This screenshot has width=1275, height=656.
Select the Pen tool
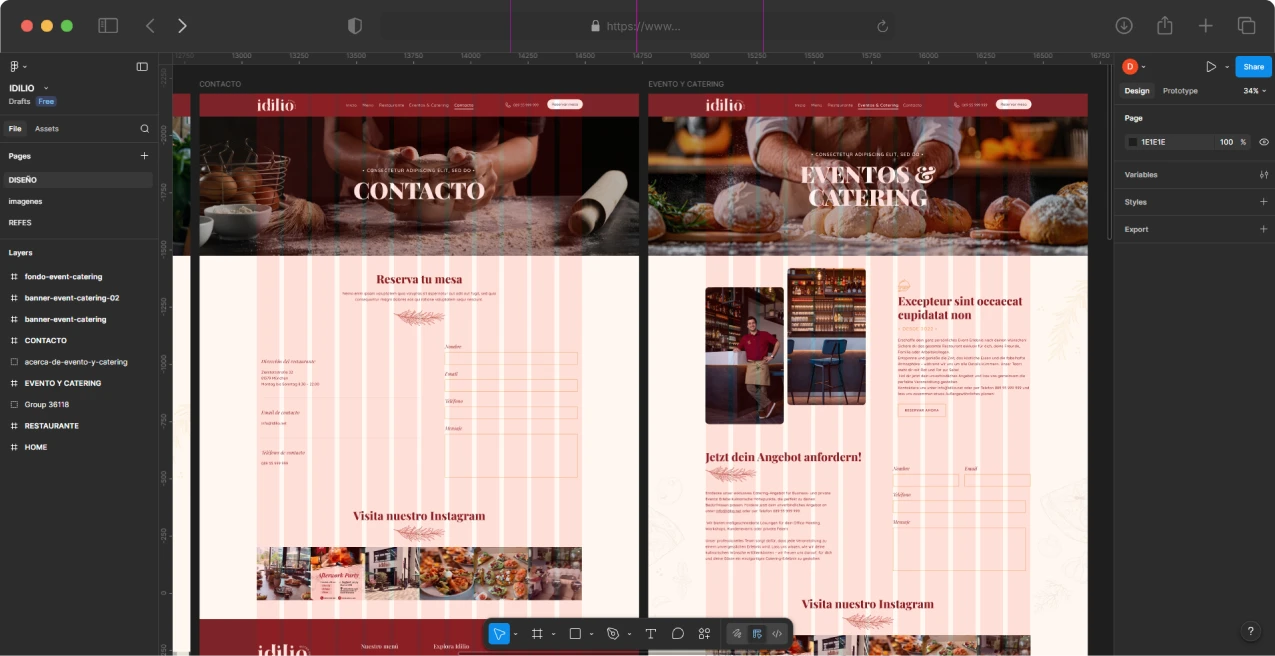coord(613,634)
